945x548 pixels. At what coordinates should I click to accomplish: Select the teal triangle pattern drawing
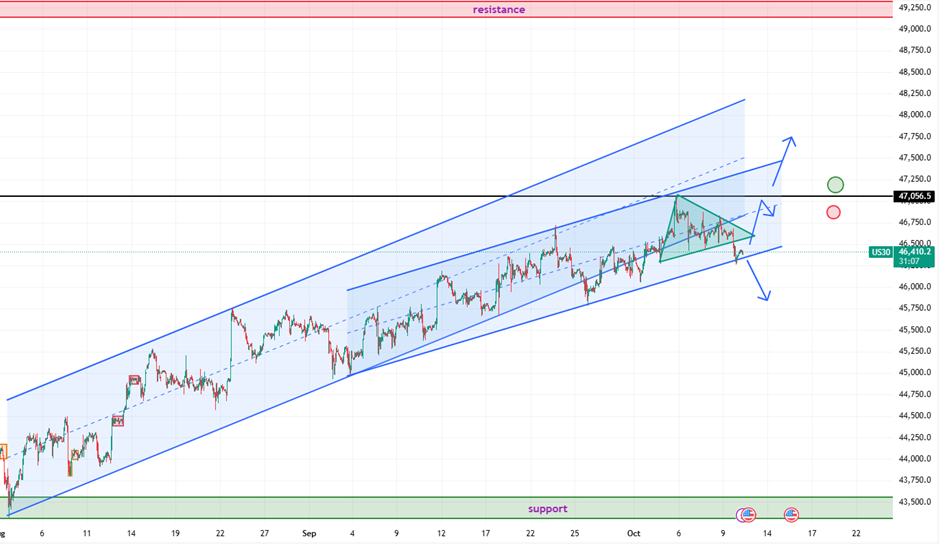coord(698,235)
